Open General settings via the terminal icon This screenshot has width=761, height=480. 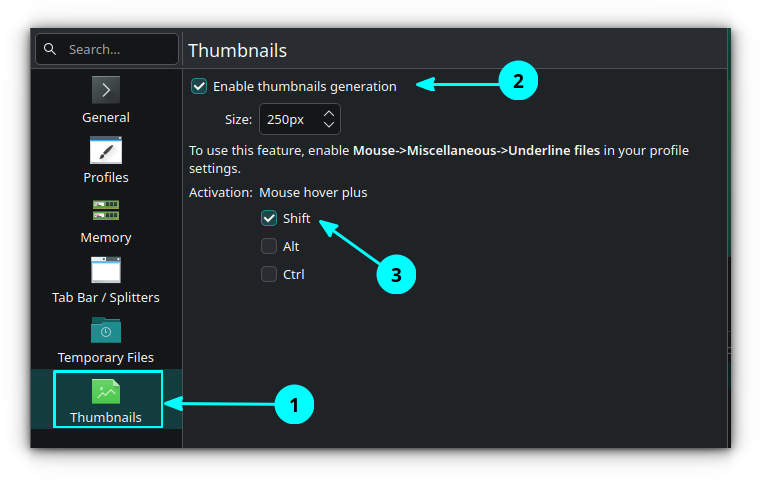tap(106, 90)
